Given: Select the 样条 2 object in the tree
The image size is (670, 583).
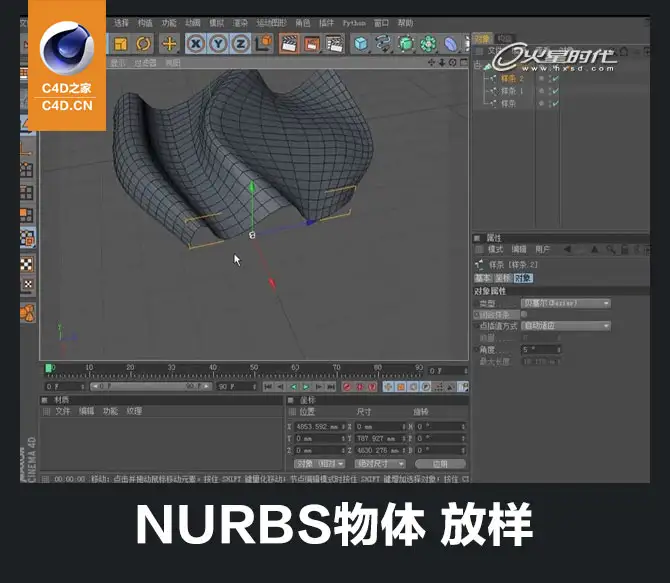Looking at the screenshot, I should [x=512, y=79].
